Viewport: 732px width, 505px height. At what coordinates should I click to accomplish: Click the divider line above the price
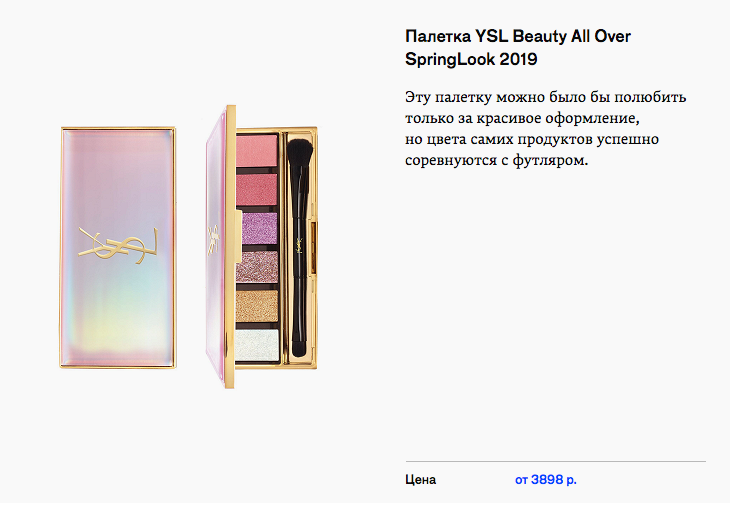click(555, 461)
